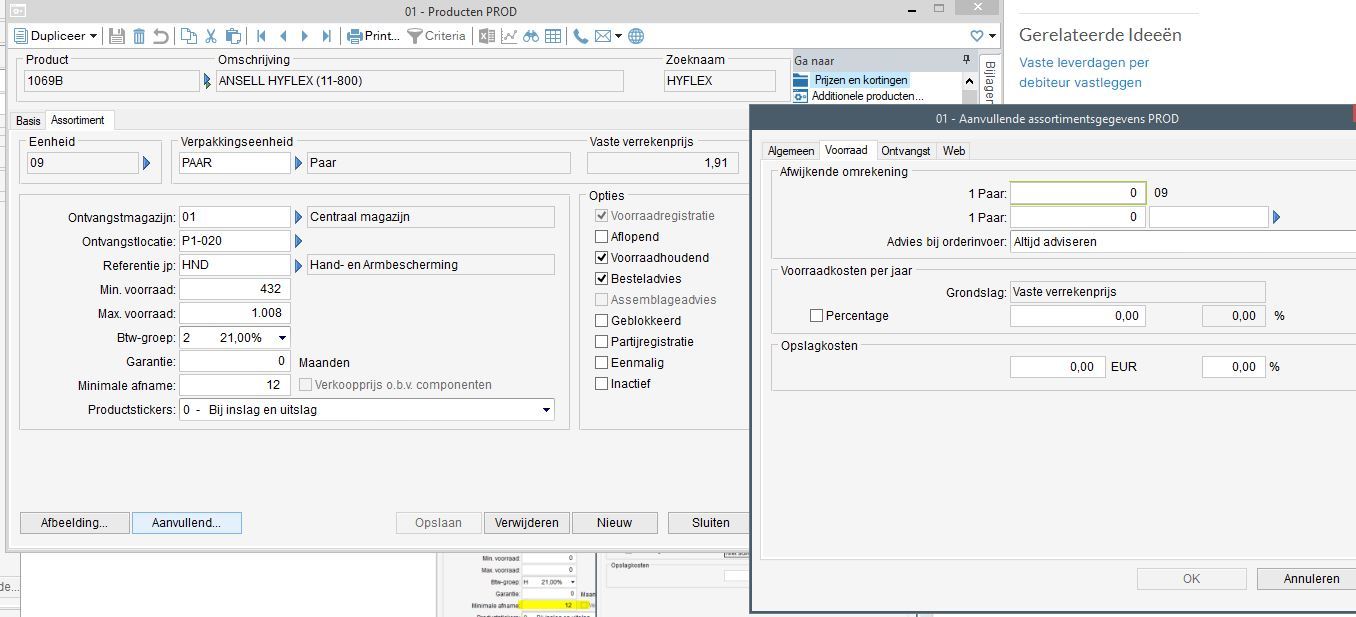Click the globe web toolbar icon
Viewport: 1356px width, 617px height.
coord(636,36)
